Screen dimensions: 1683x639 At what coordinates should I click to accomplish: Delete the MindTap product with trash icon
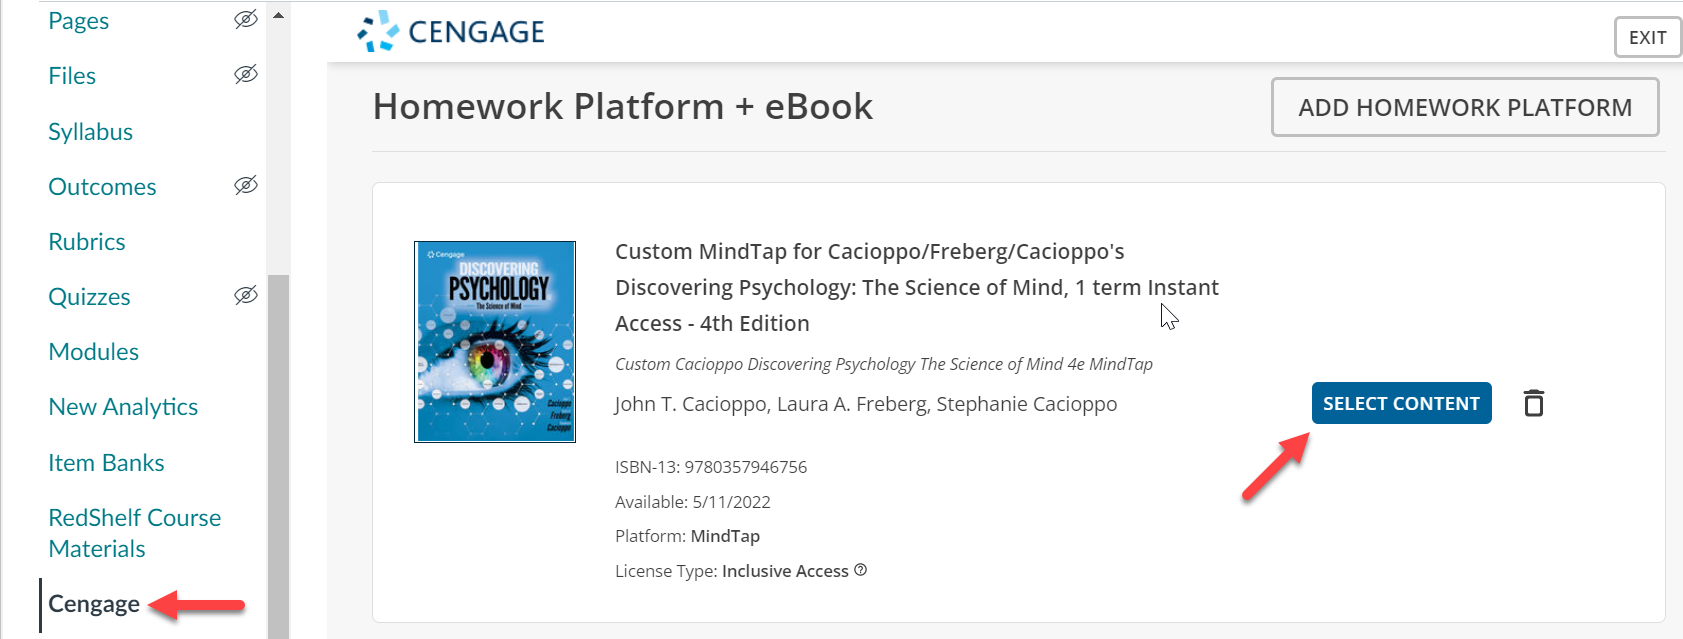tap(1533, 403)
